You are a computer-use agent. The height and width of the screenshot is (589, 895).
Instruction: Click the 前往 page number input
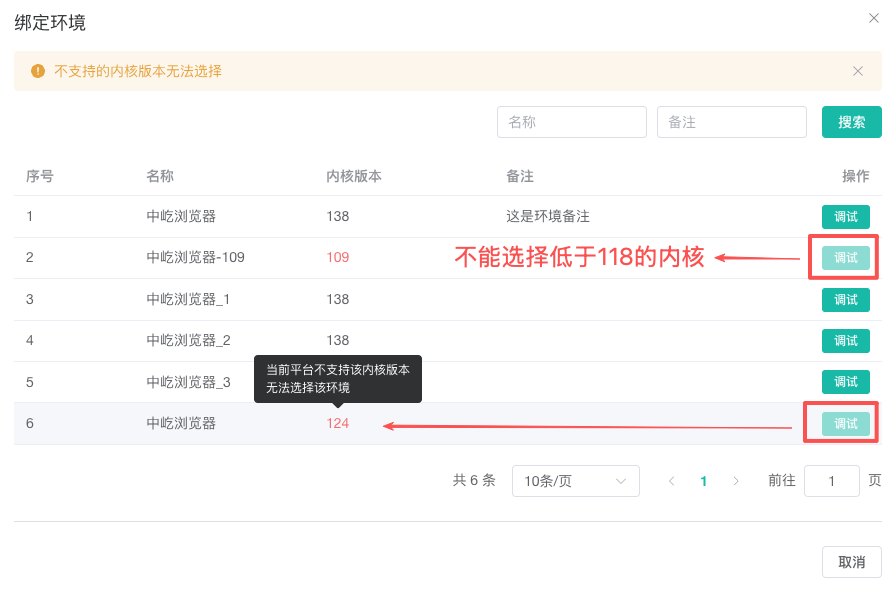point(831,481)
